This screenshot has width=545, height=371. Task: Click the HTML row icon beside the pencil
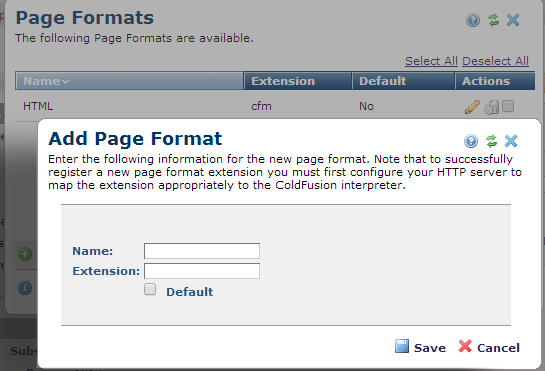[491, 107]
